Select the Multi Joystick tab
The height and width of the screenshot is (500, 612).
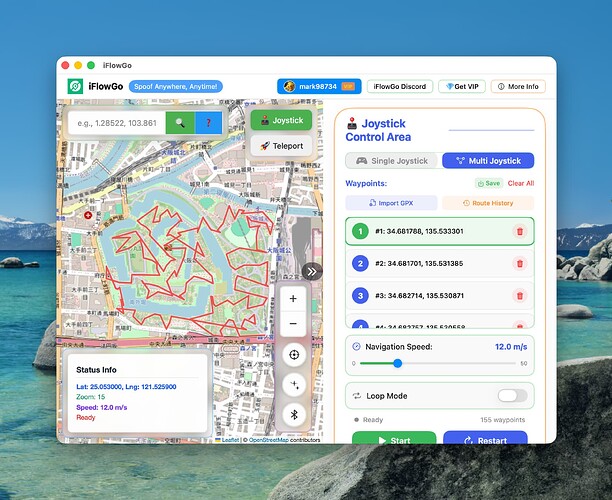point(488,161)
